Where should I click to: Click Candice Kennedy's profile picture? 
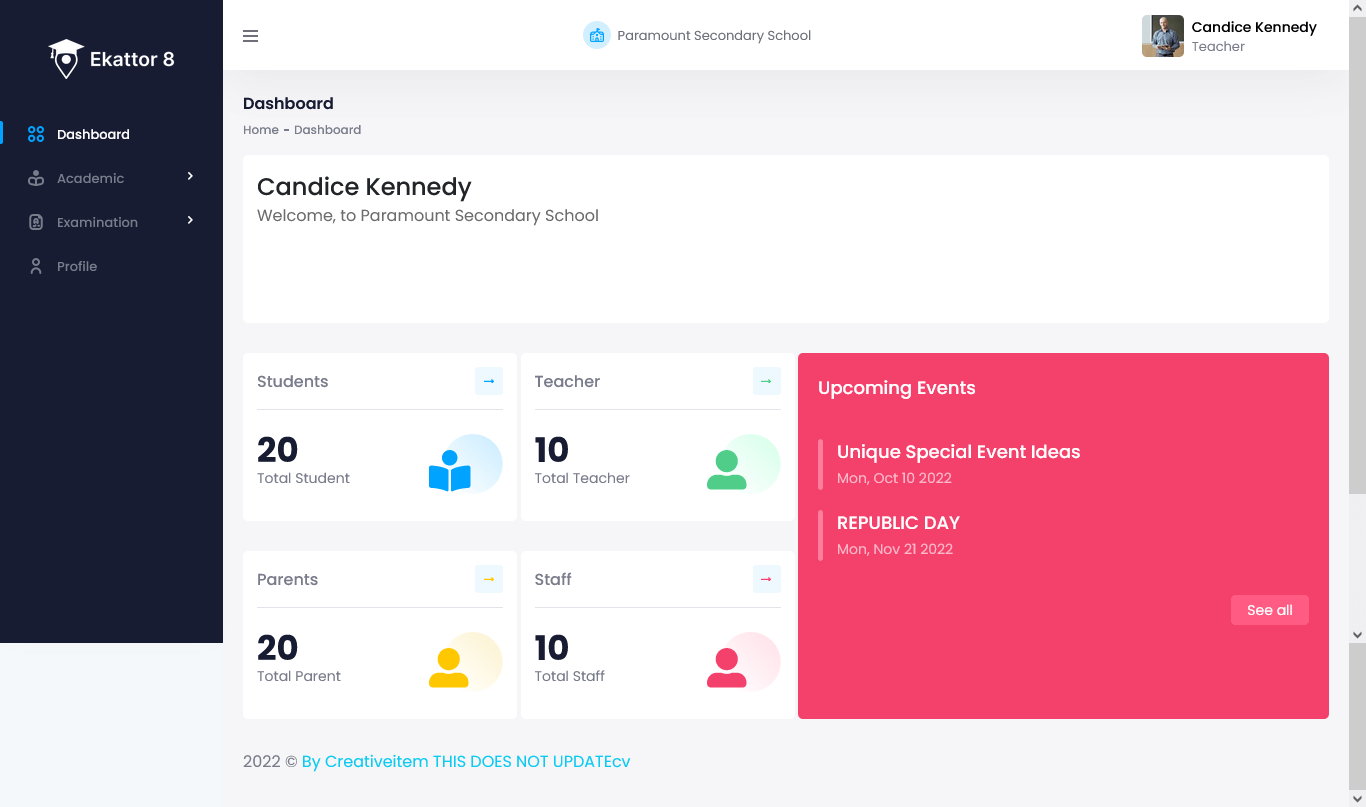coord(1162,35)
